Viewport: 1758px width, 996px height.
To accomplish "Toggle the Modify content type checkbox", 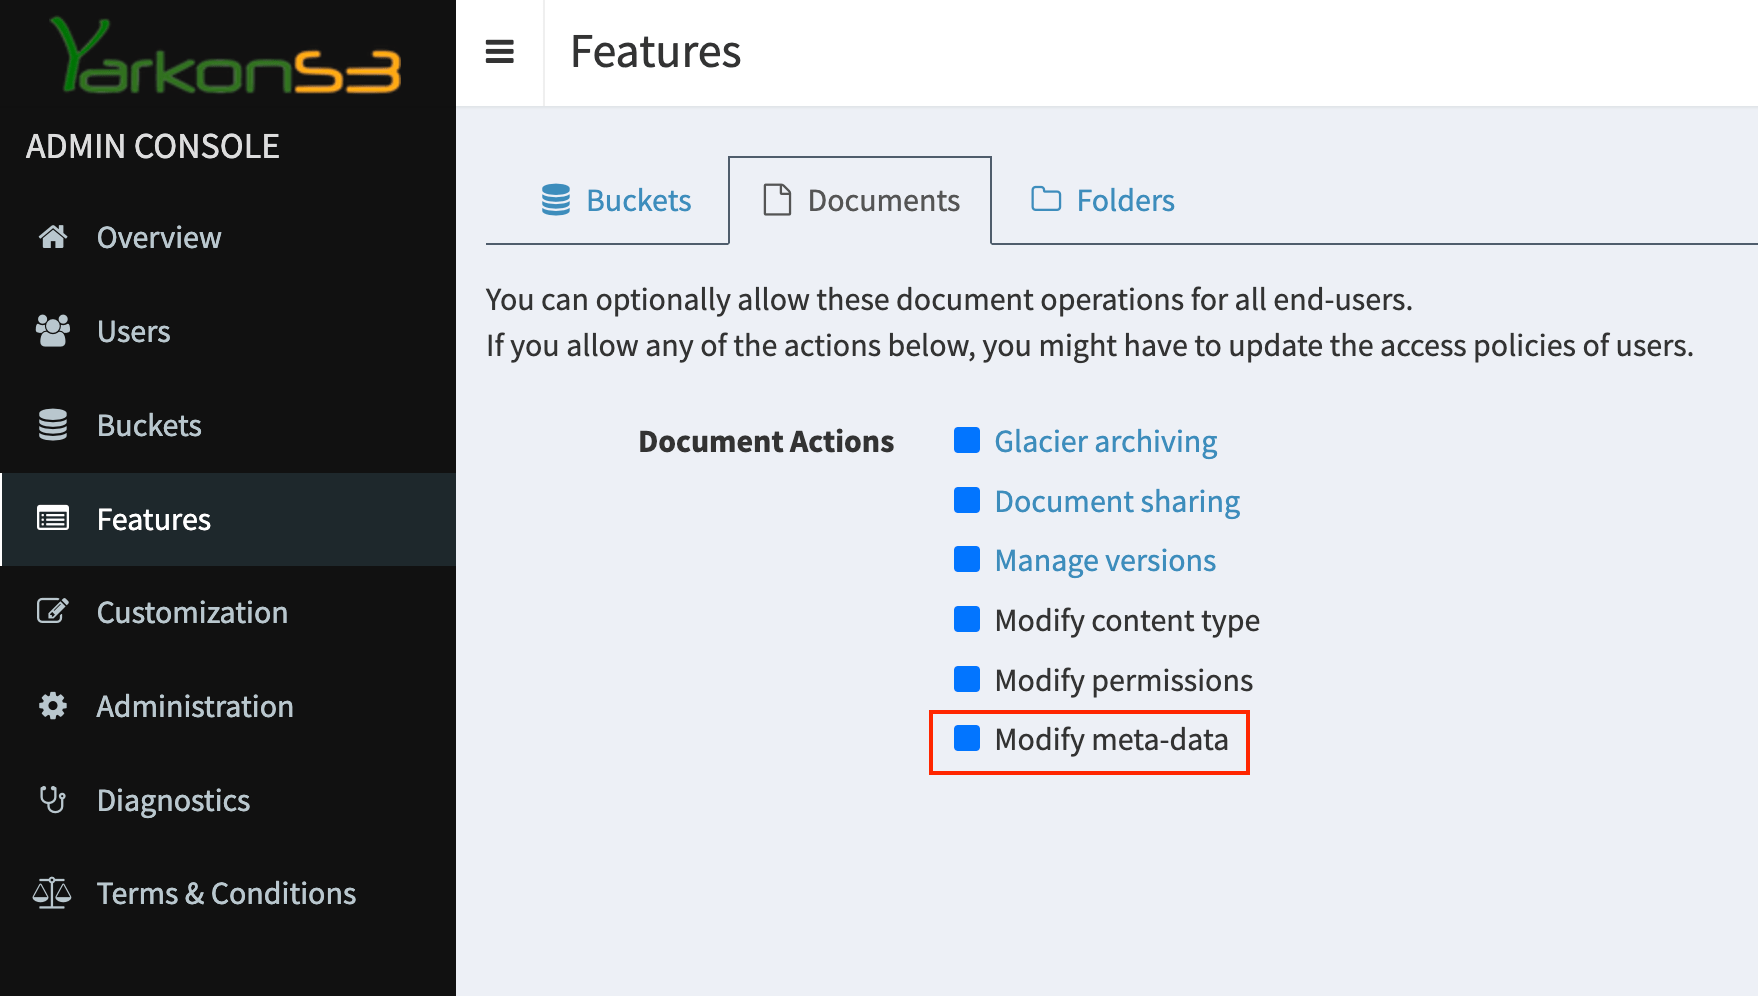I will (967, 619).
